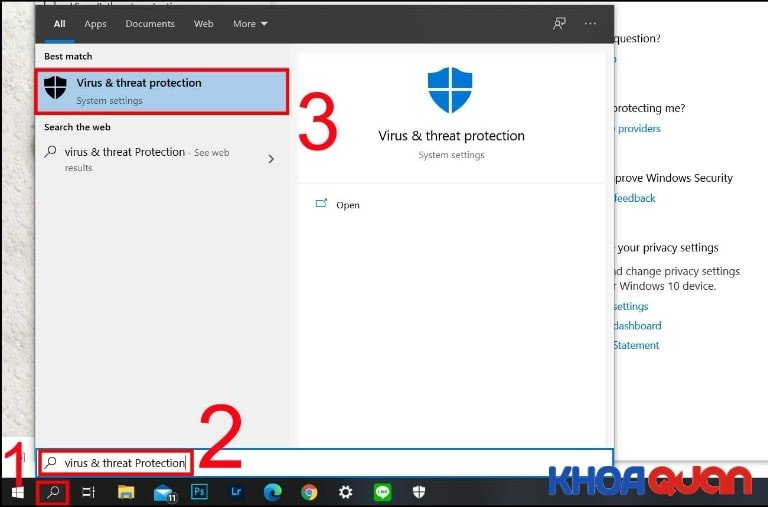
Task: Launch Photoshop from the taskbar
Action: coord(199,491)
